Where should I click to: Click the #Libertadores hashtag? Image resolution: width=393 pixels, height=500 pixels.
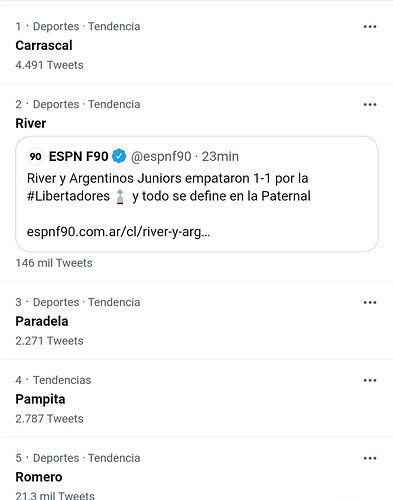tap(68, 196)
